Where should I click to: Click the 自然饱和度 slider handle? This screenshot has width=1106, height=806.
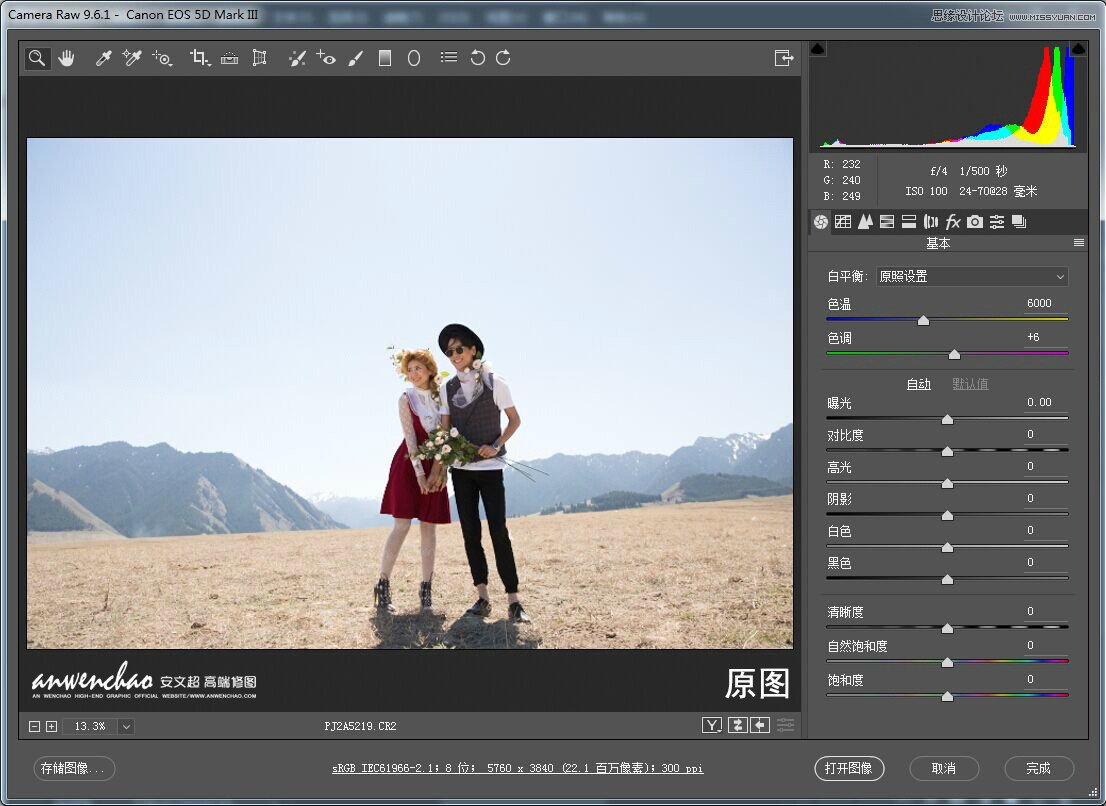(947, 662)
